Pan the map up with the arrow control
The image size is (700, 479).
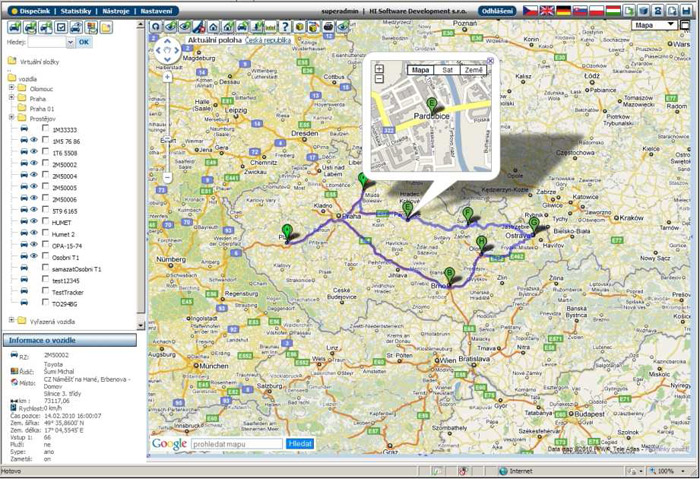[168, 41]
